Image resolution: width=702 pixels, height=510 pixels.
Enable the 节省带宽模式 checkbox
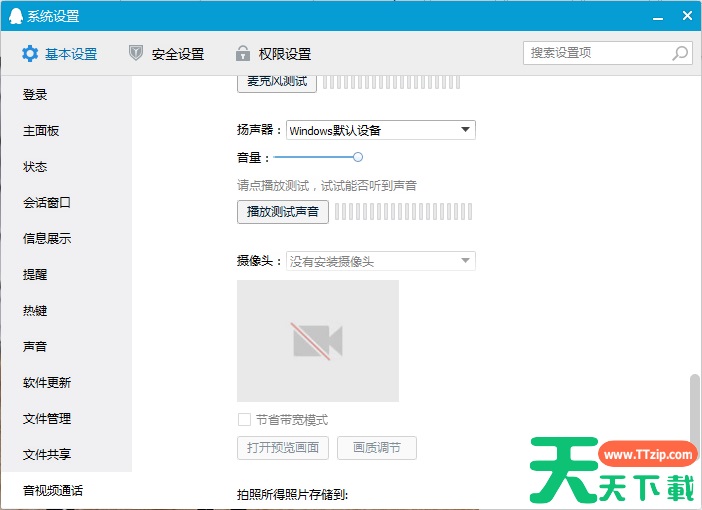(x=244, y=420)
